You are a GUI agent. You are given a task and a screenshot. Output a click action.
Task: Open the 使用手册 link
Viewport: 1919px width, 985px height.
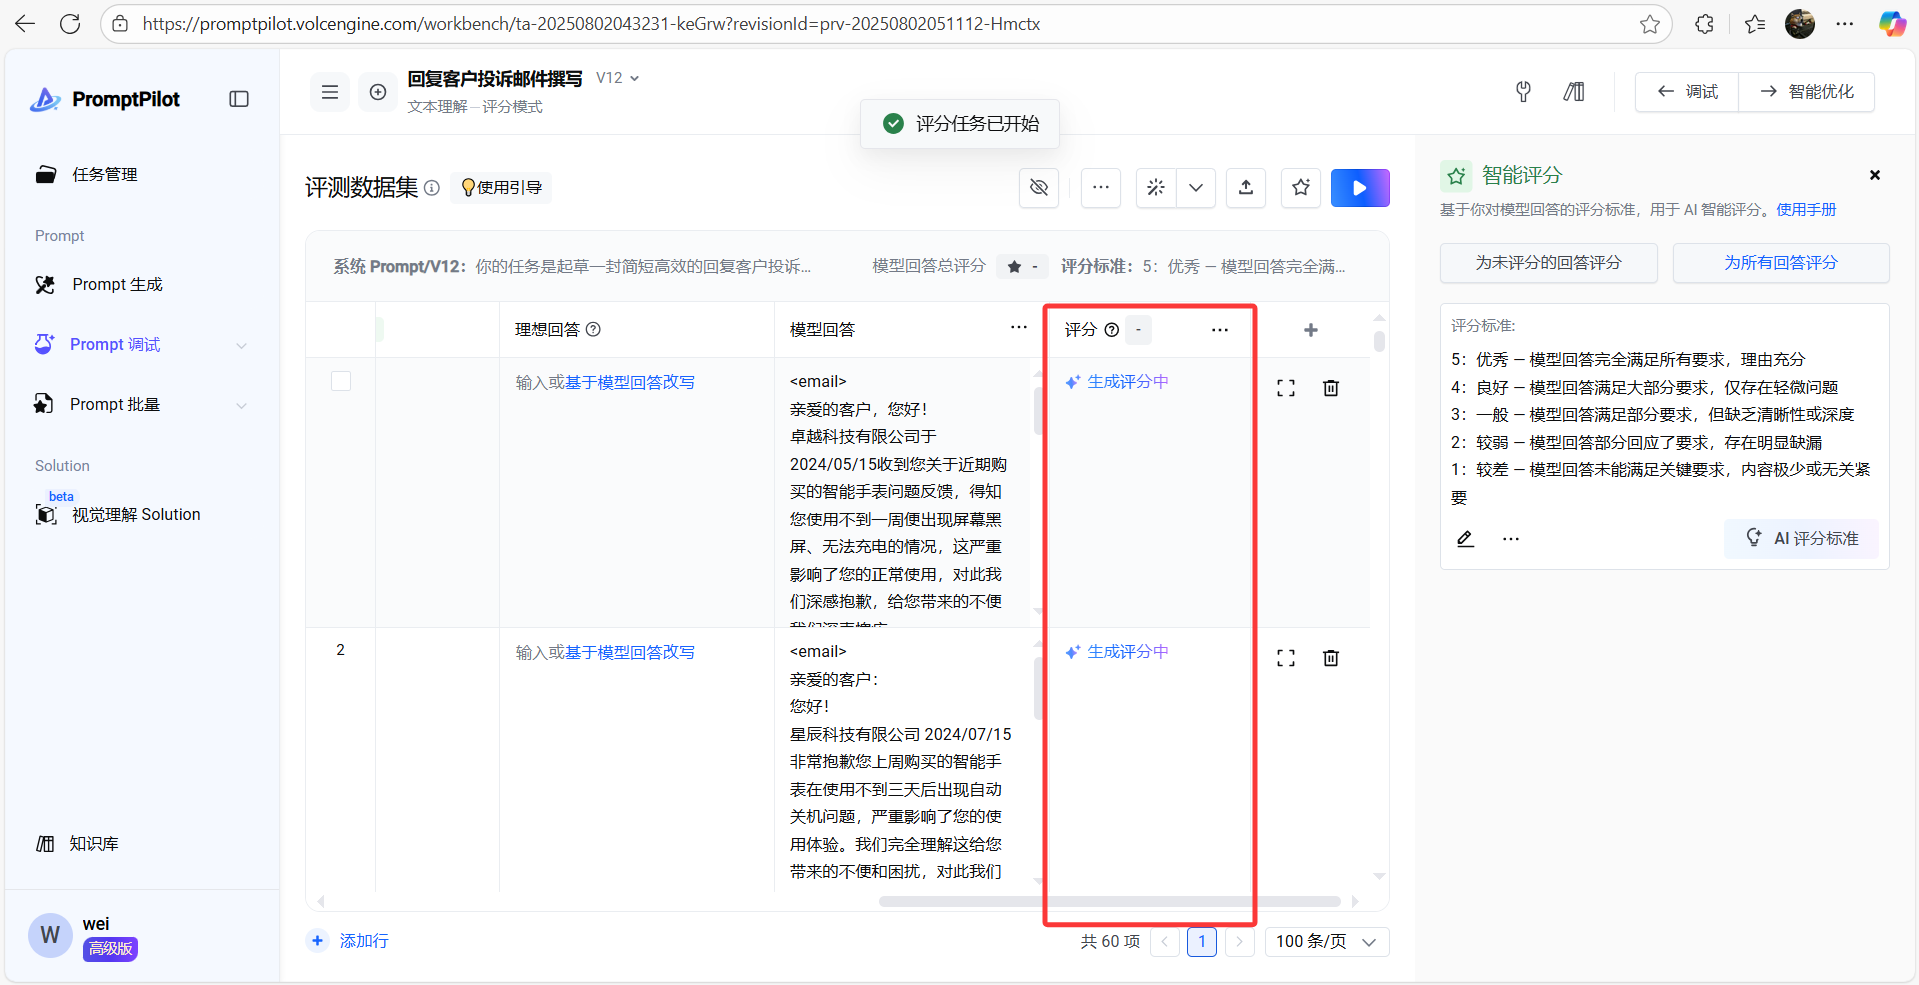[x=1806, y=210]
